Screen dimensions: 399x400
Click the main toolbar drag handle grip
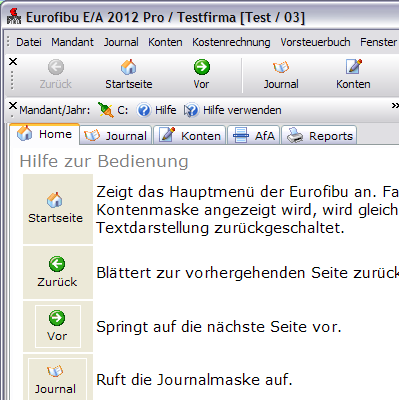pos(13,81)
